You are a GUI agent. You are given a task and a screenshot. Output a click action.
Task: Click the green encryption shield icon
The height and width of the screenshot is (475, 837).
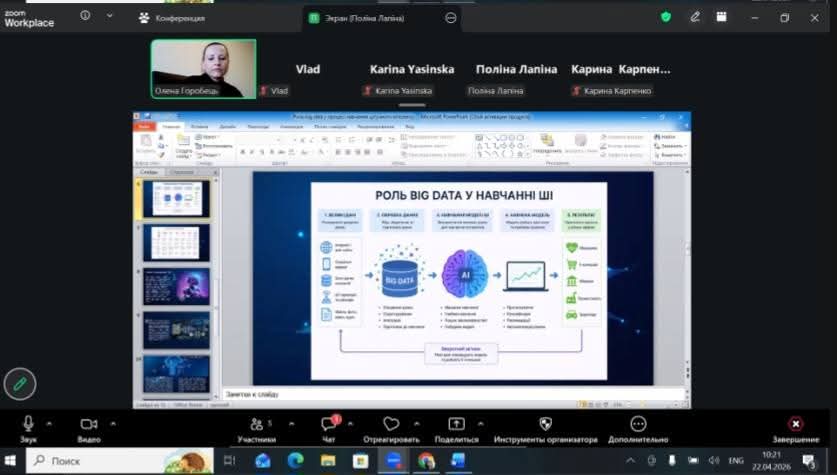(666, 17)
